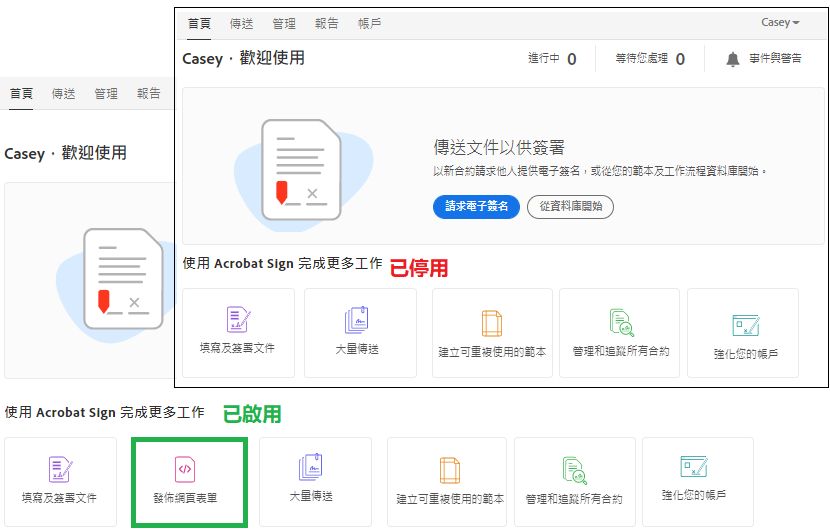830x531 pixels.
Task: Select 建立可重複使用的範本 label in 已啟用 row
Action: pyautogui.click(x=450, y=499)
